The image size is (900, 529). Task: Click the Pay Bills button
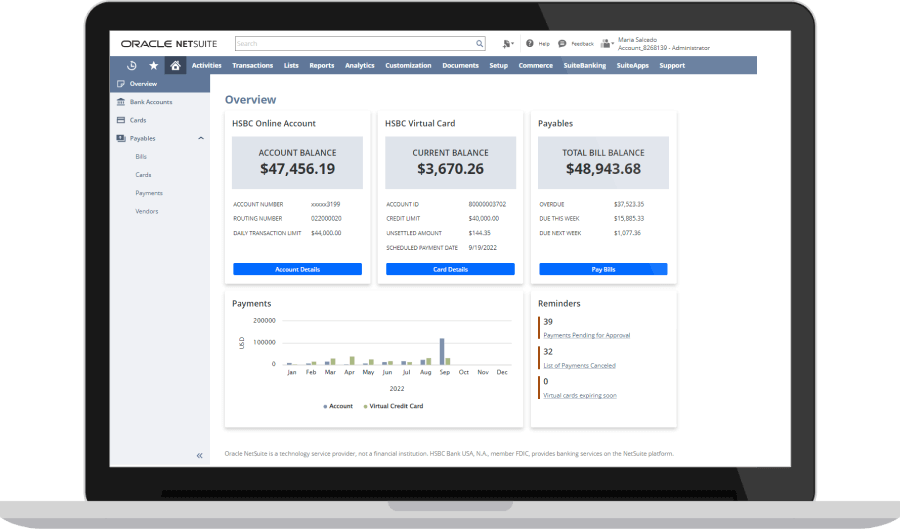[603, 269]
